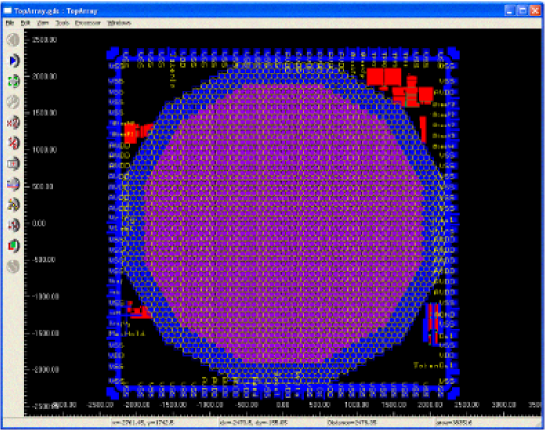
Task: Click the Distance readout in the status bar
Action: pos(352,422)
